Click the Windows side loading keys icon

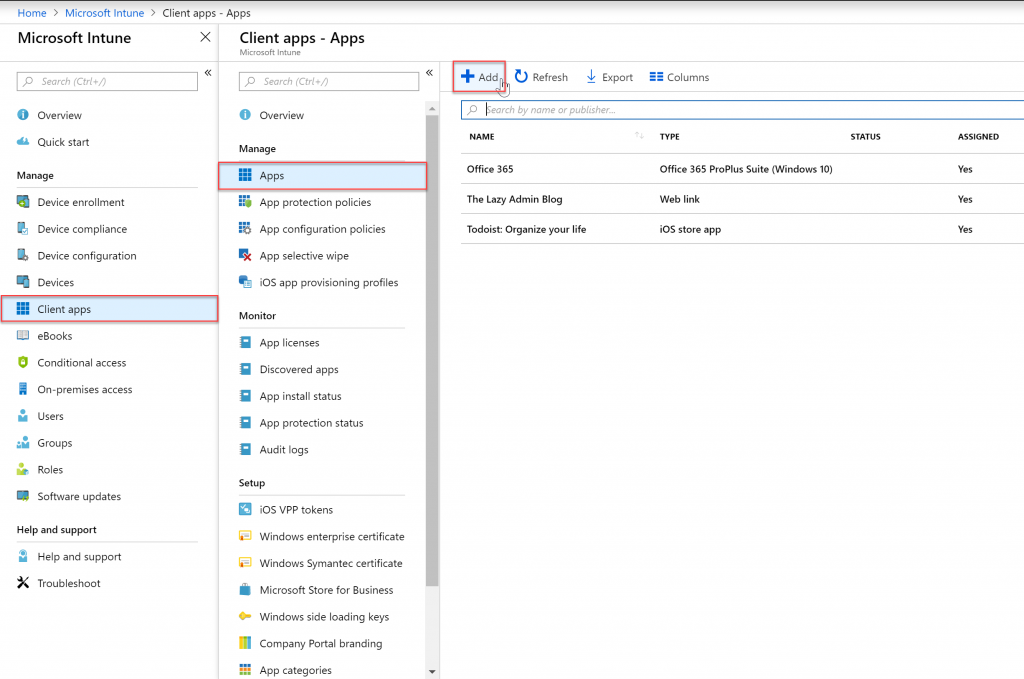coord(245,616)
